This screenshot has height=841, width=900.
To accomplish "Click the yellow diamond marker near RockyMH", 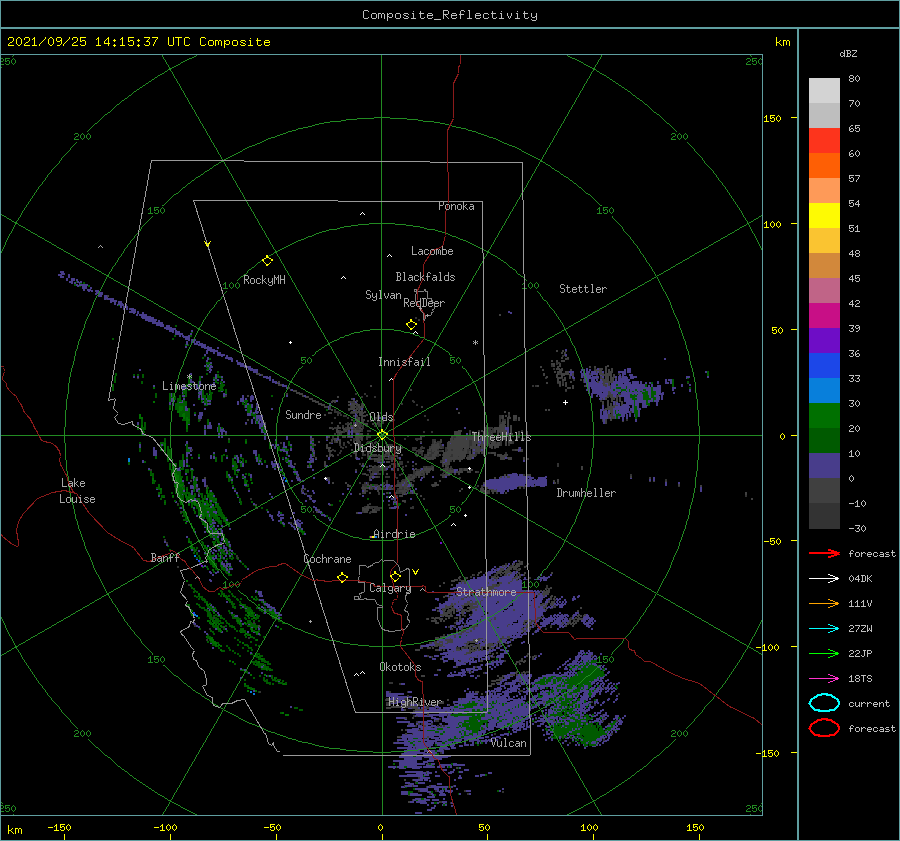I will tap(267, 261).
